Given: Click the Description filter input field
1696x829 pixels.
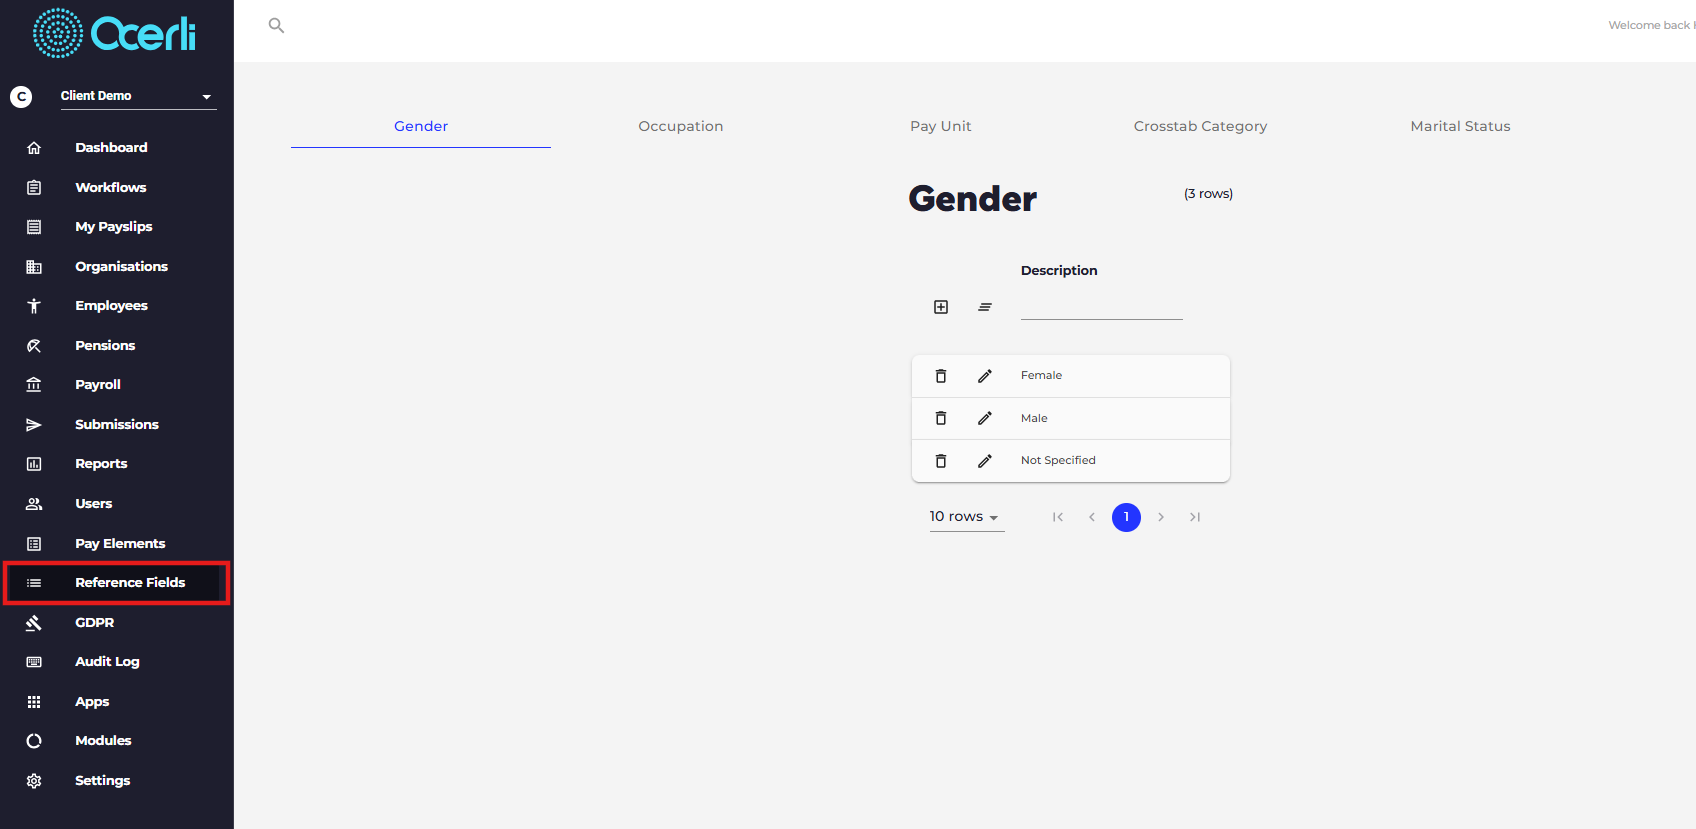Looking at the screenshot, I should pyautogui.click(x=1102, y=307).
